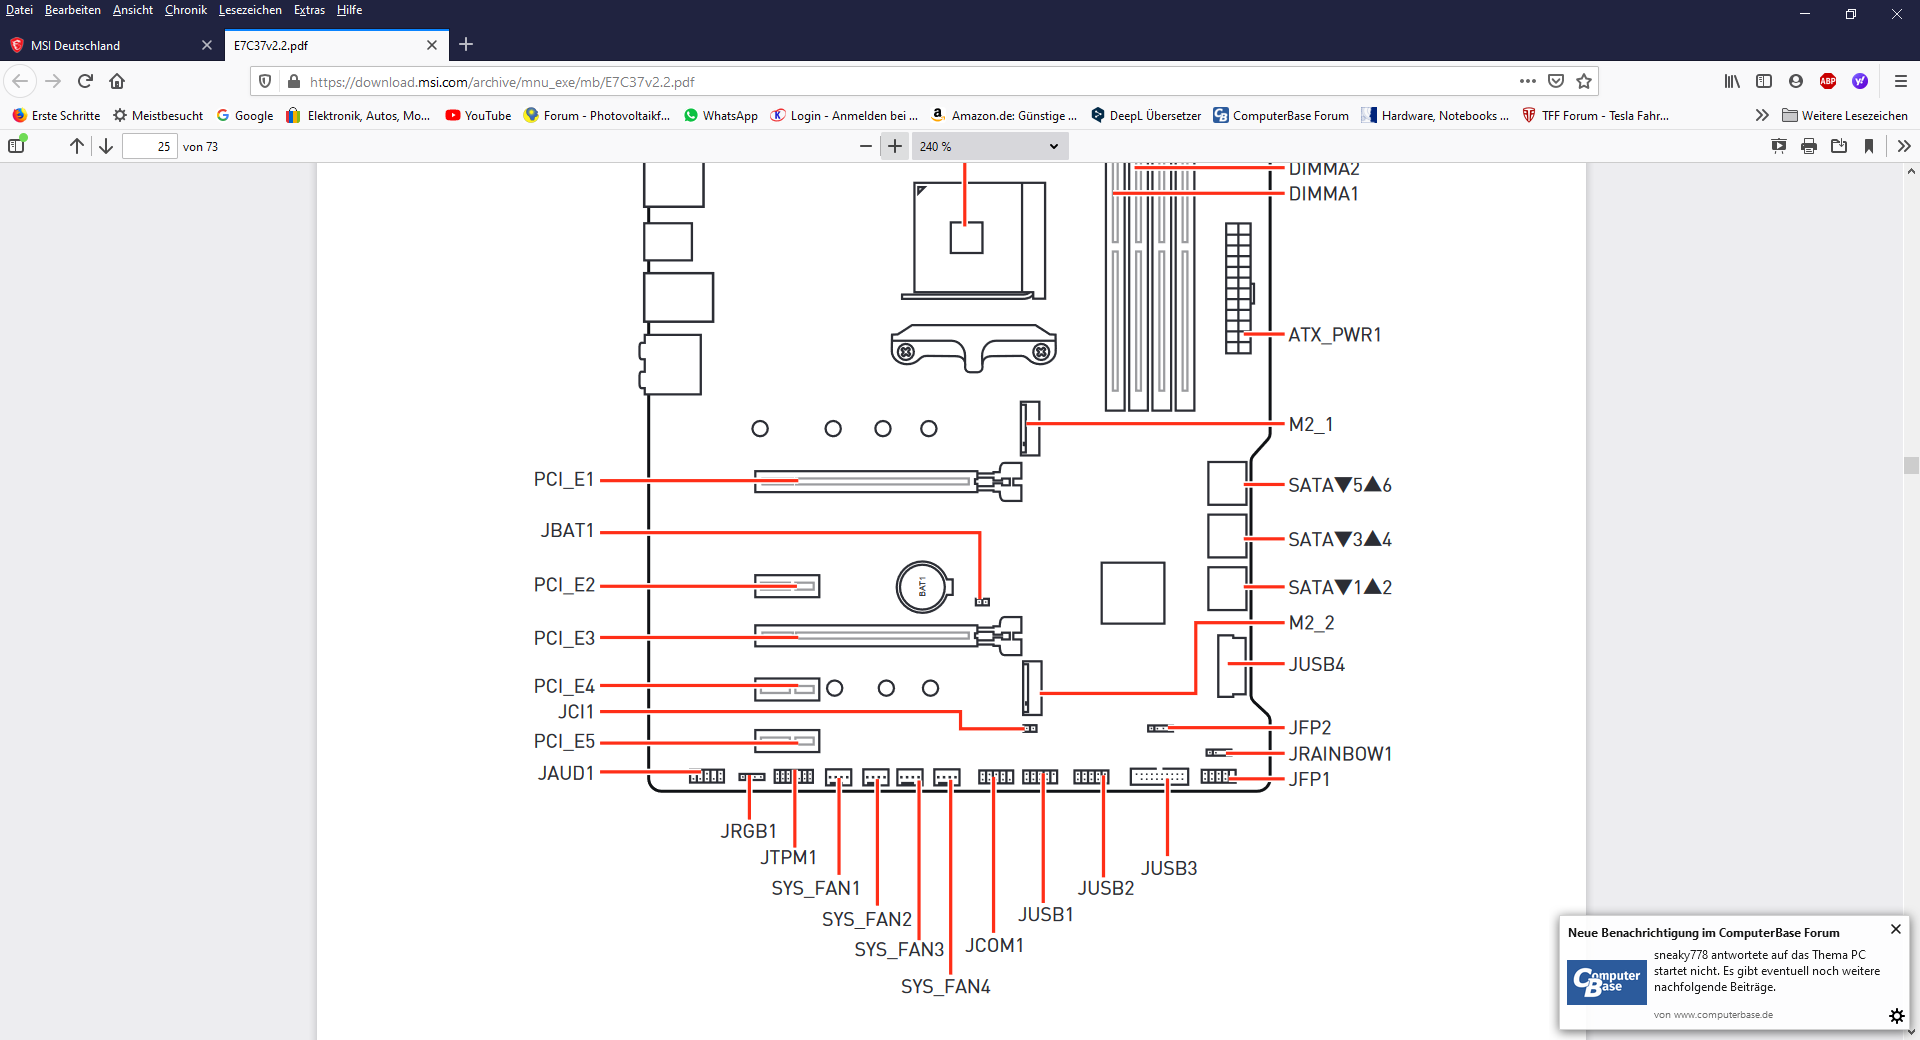Viewport: 1920px width, 1040px height.
Task: Open the Extras menu
Action: click(x=309, y=10)
